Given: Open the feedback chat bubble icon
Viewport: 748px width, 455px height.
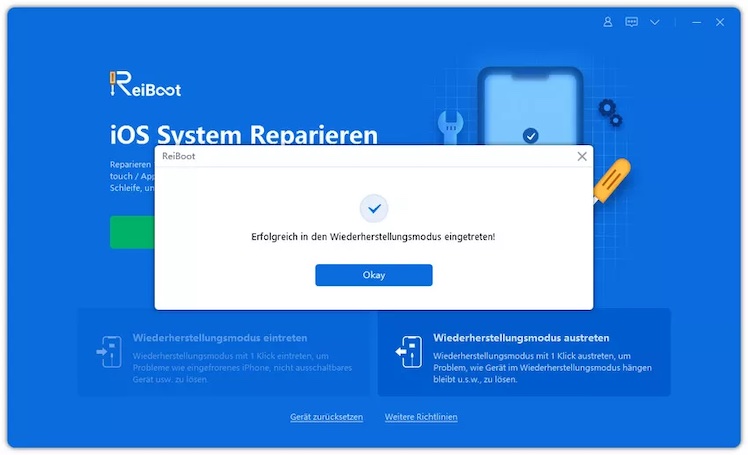Looking at the screenshot, I should coord(632,22).
